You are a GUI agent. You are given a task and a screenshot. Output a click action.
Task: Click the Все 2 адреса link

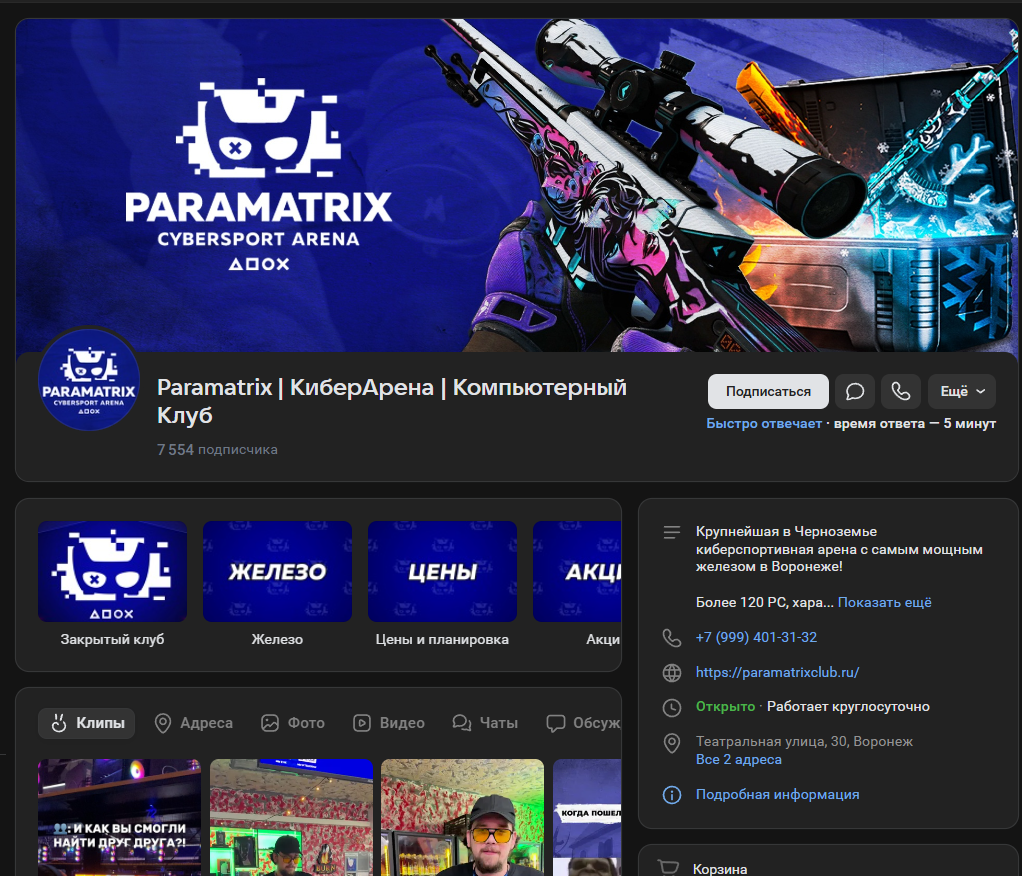[738, 759]
